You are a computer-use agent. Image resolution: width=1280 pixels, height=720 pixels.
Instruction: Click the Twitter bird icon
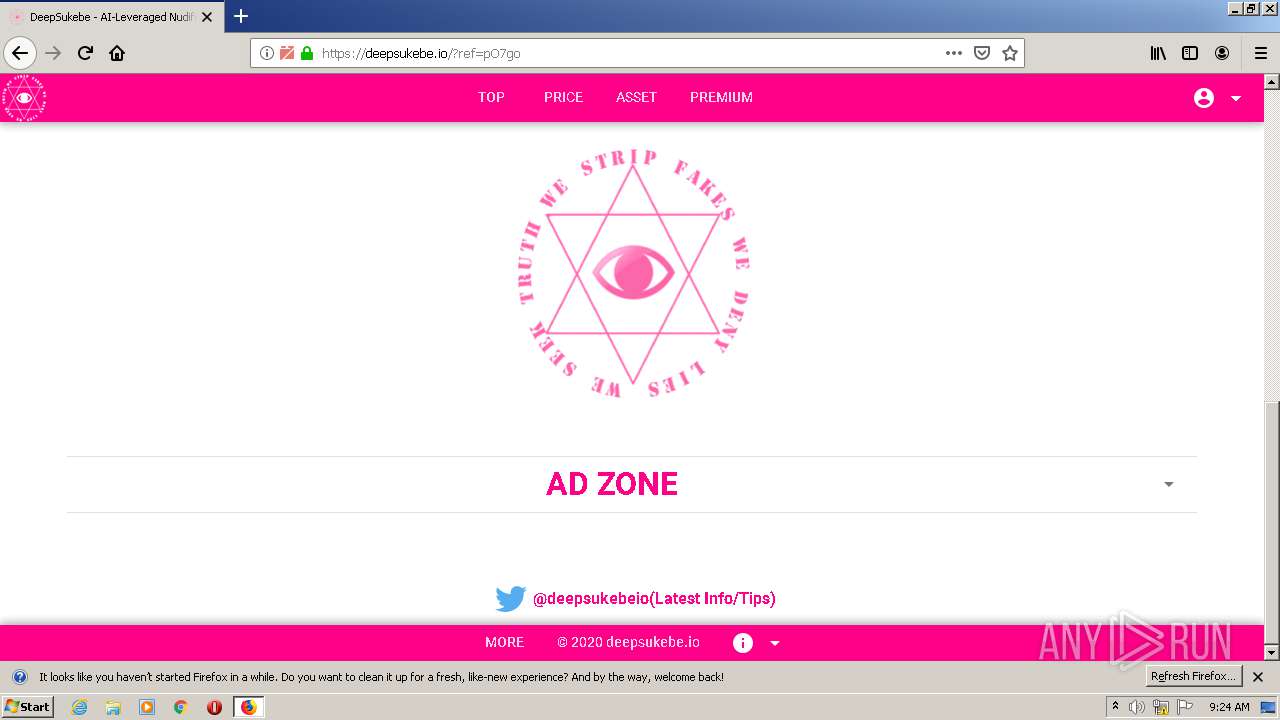pos(511,599)
